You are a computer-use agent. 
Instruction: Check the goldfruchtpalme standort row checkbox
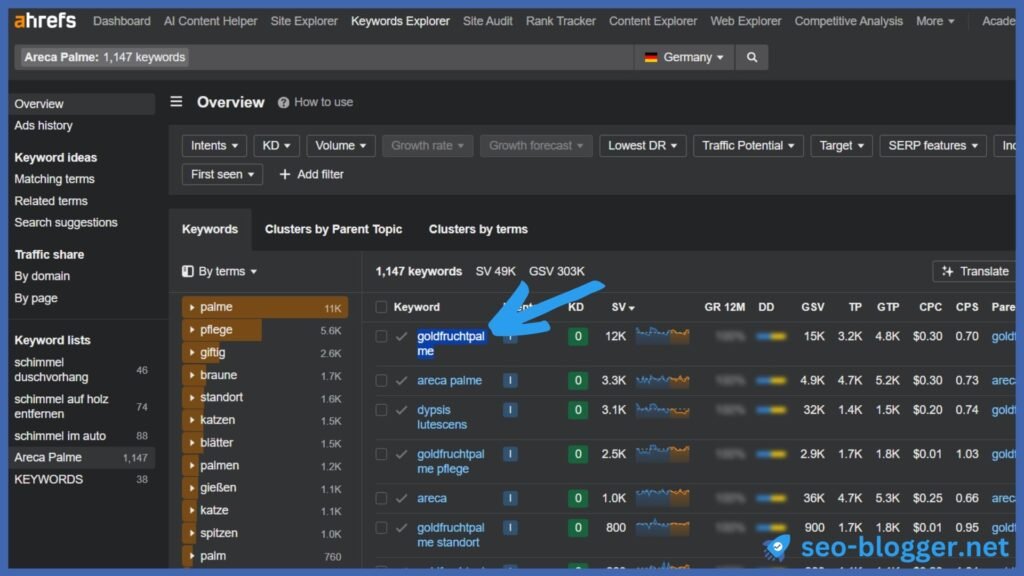pyautogui.click(x=381, y=528)
